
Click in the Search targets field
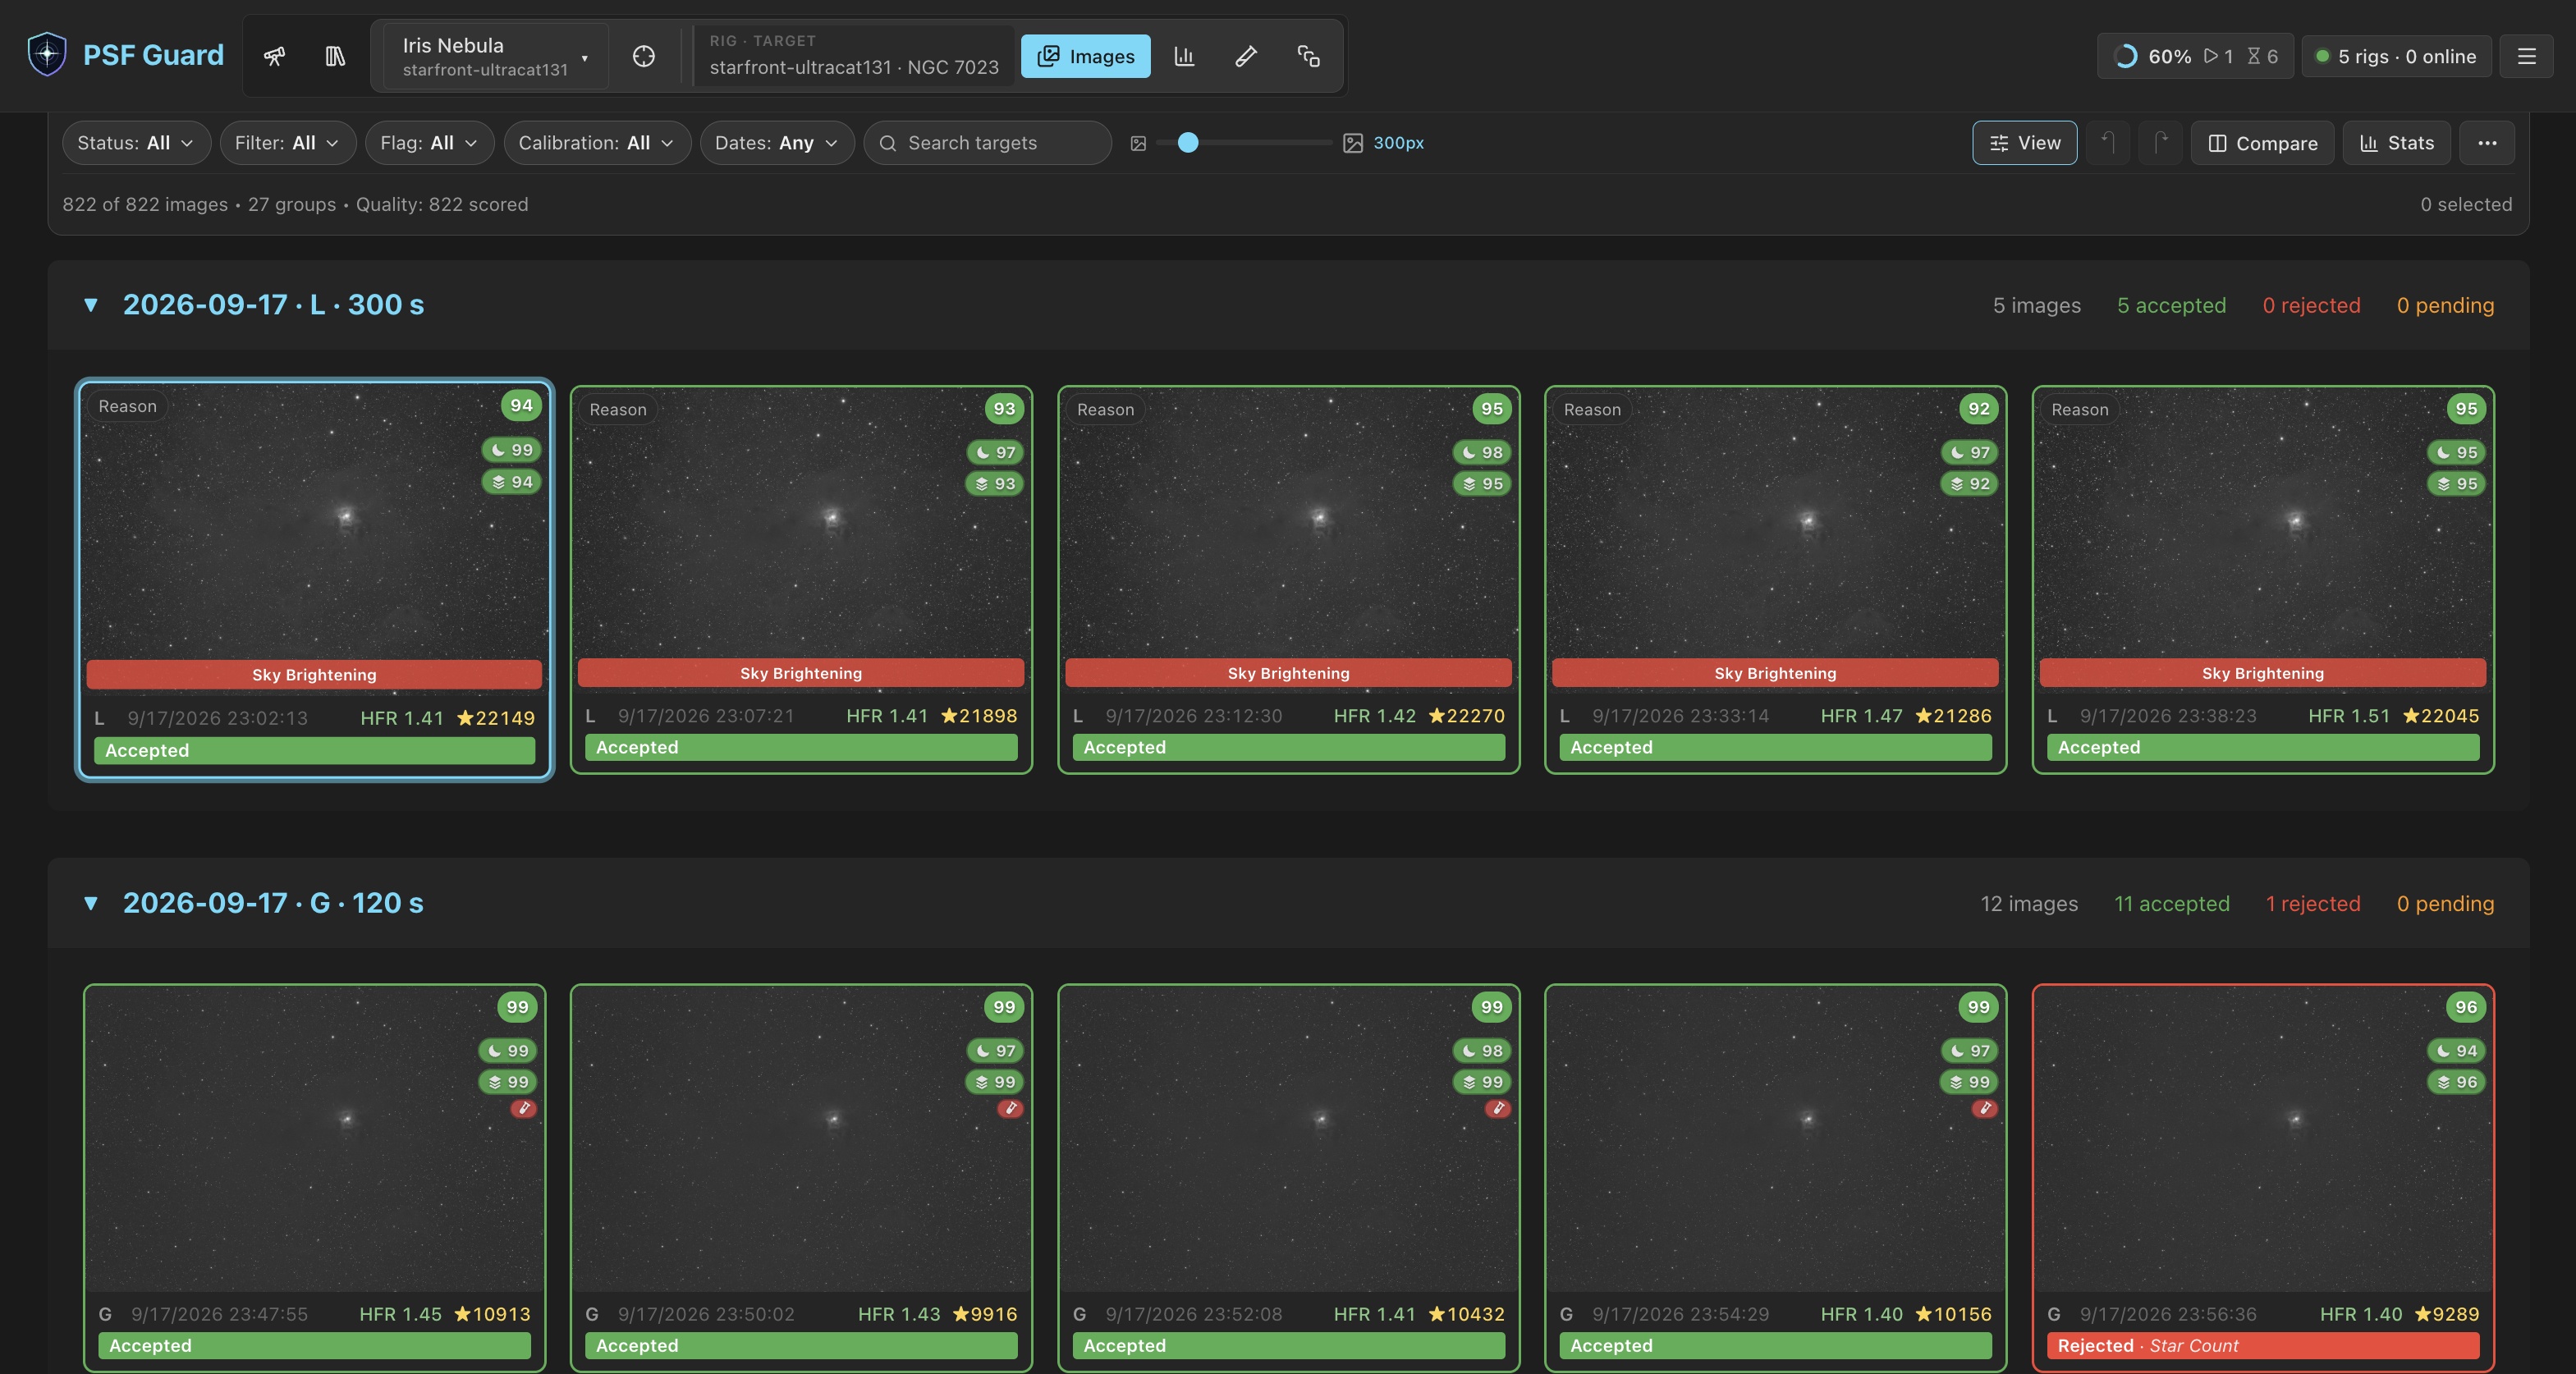(988, 143)
